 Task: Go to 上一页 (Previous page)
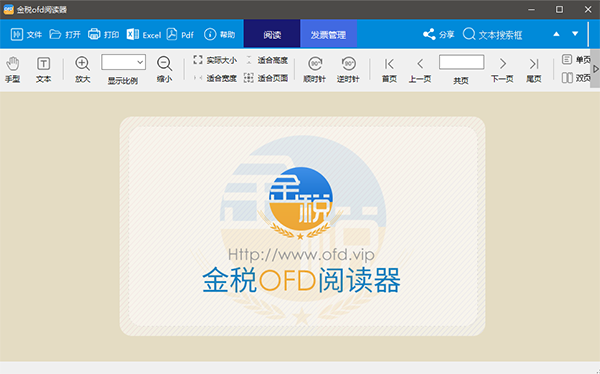[x=420, y=70]
